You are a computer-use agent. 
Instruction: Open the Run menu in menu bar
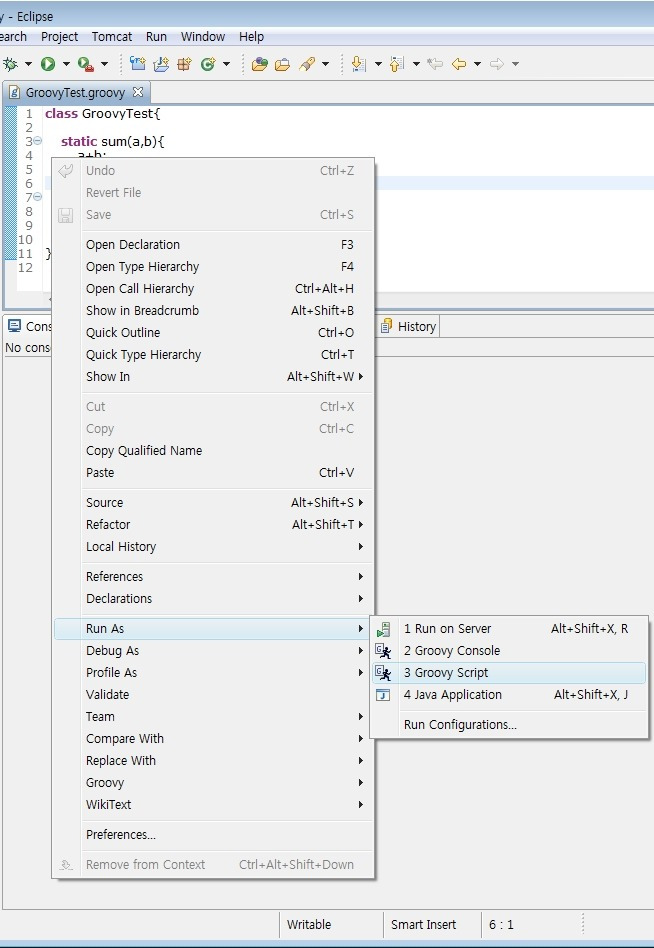[156, 36]
